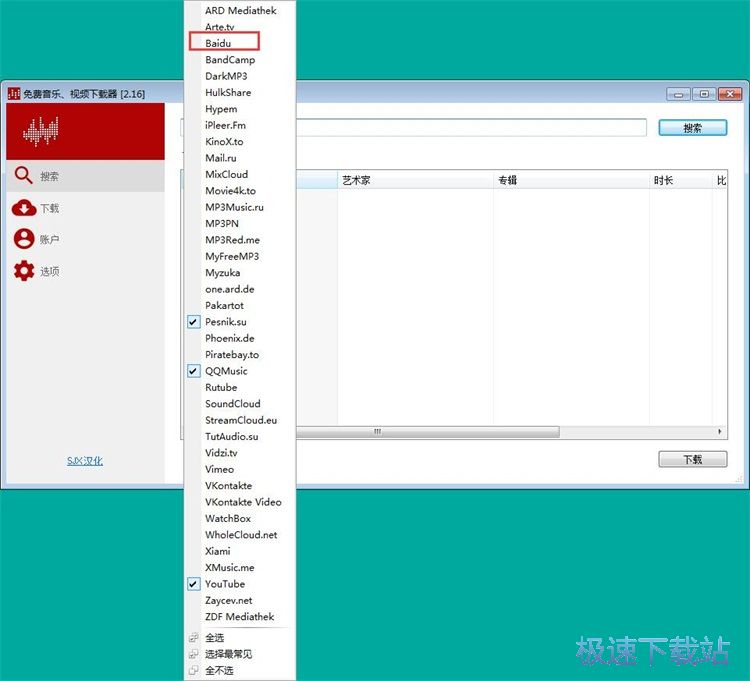This screenshot has width=750, height=681.
Task: Click the 专辑 column header
Action: click(571, 180)
